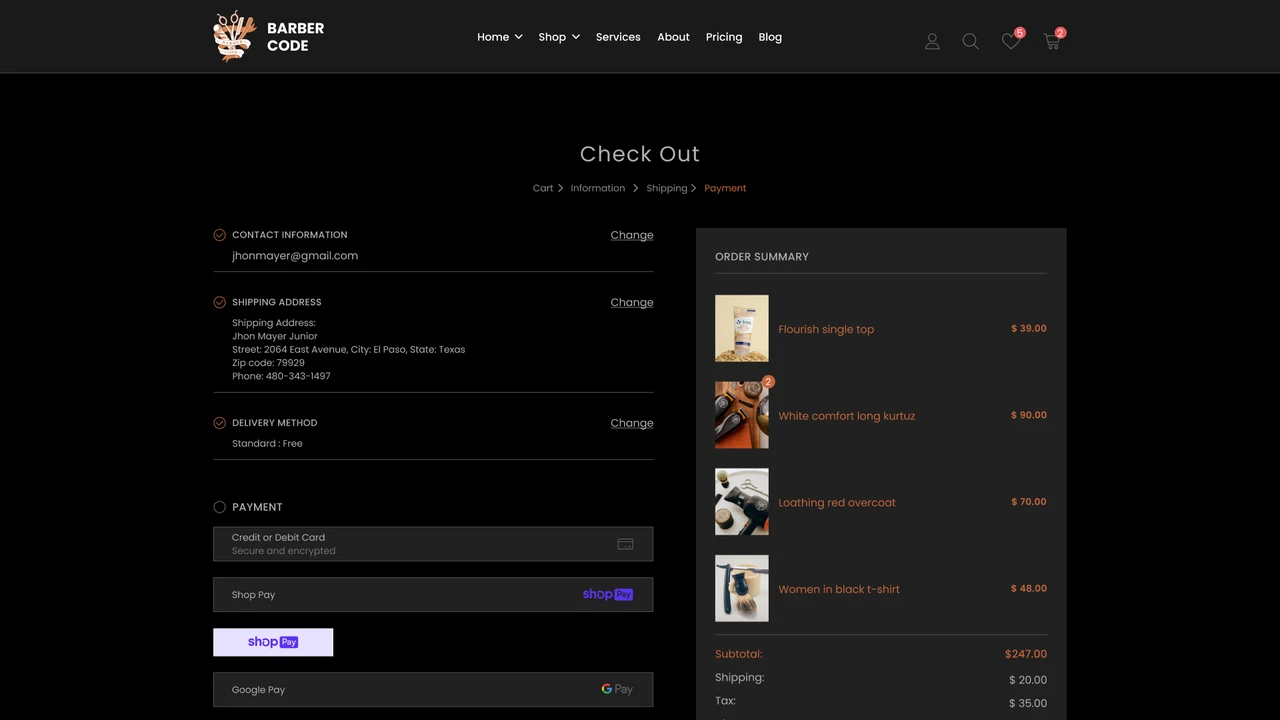Click the Zip code: 79929 line

268,363
